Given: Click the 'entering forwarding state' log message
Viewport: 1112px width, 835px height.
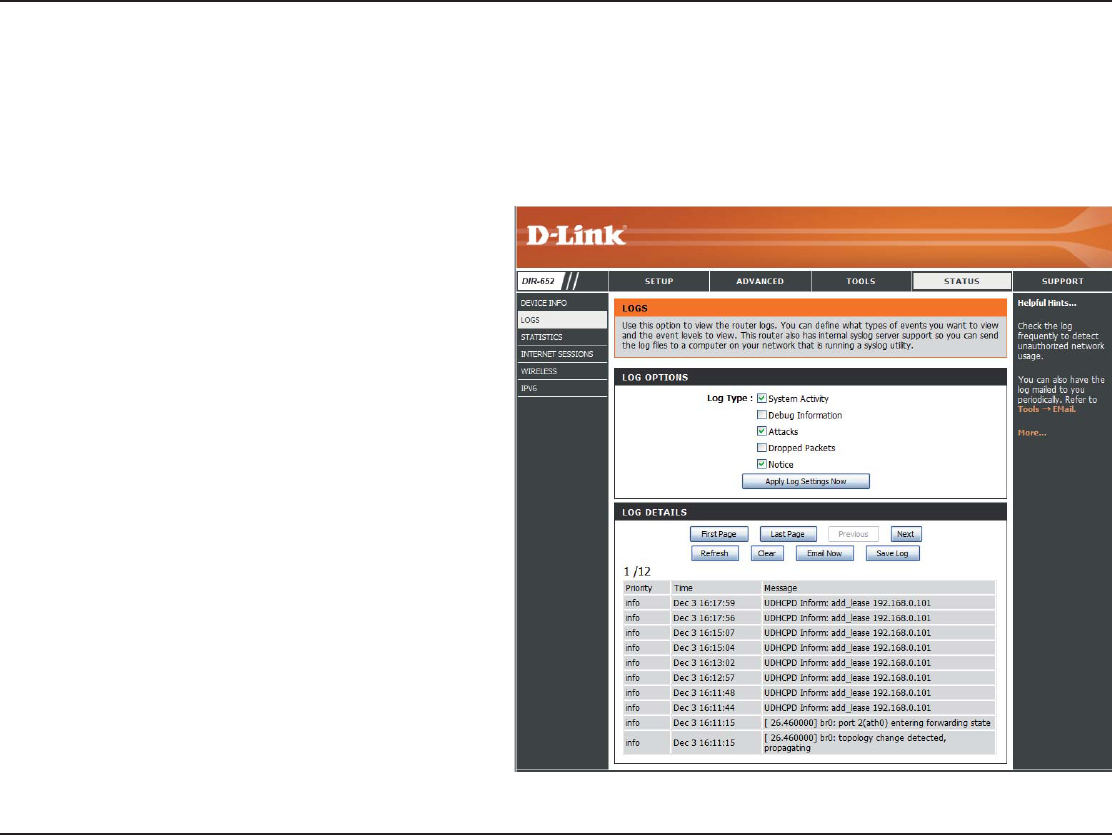Looking at the screenshot, I should (x=877, y=723).
